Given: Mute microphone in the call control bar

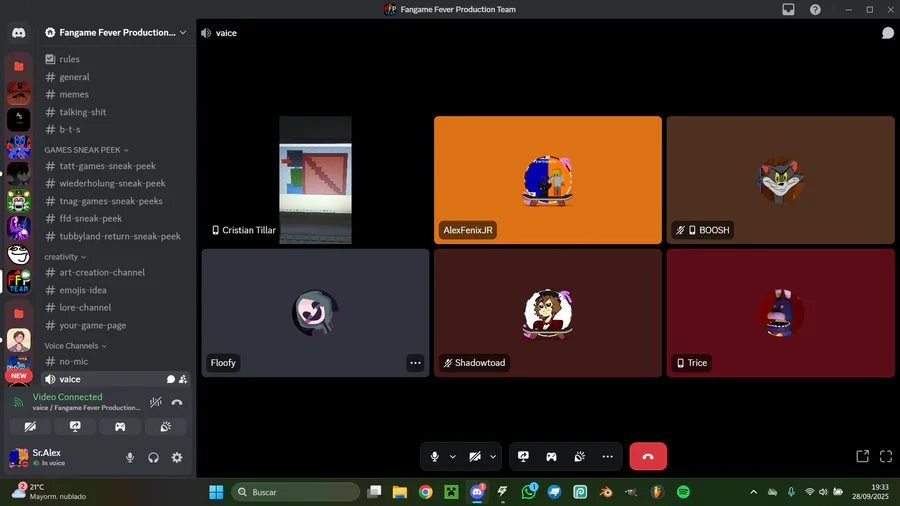Looking at the screenshot, I should [x=435, y=457].
